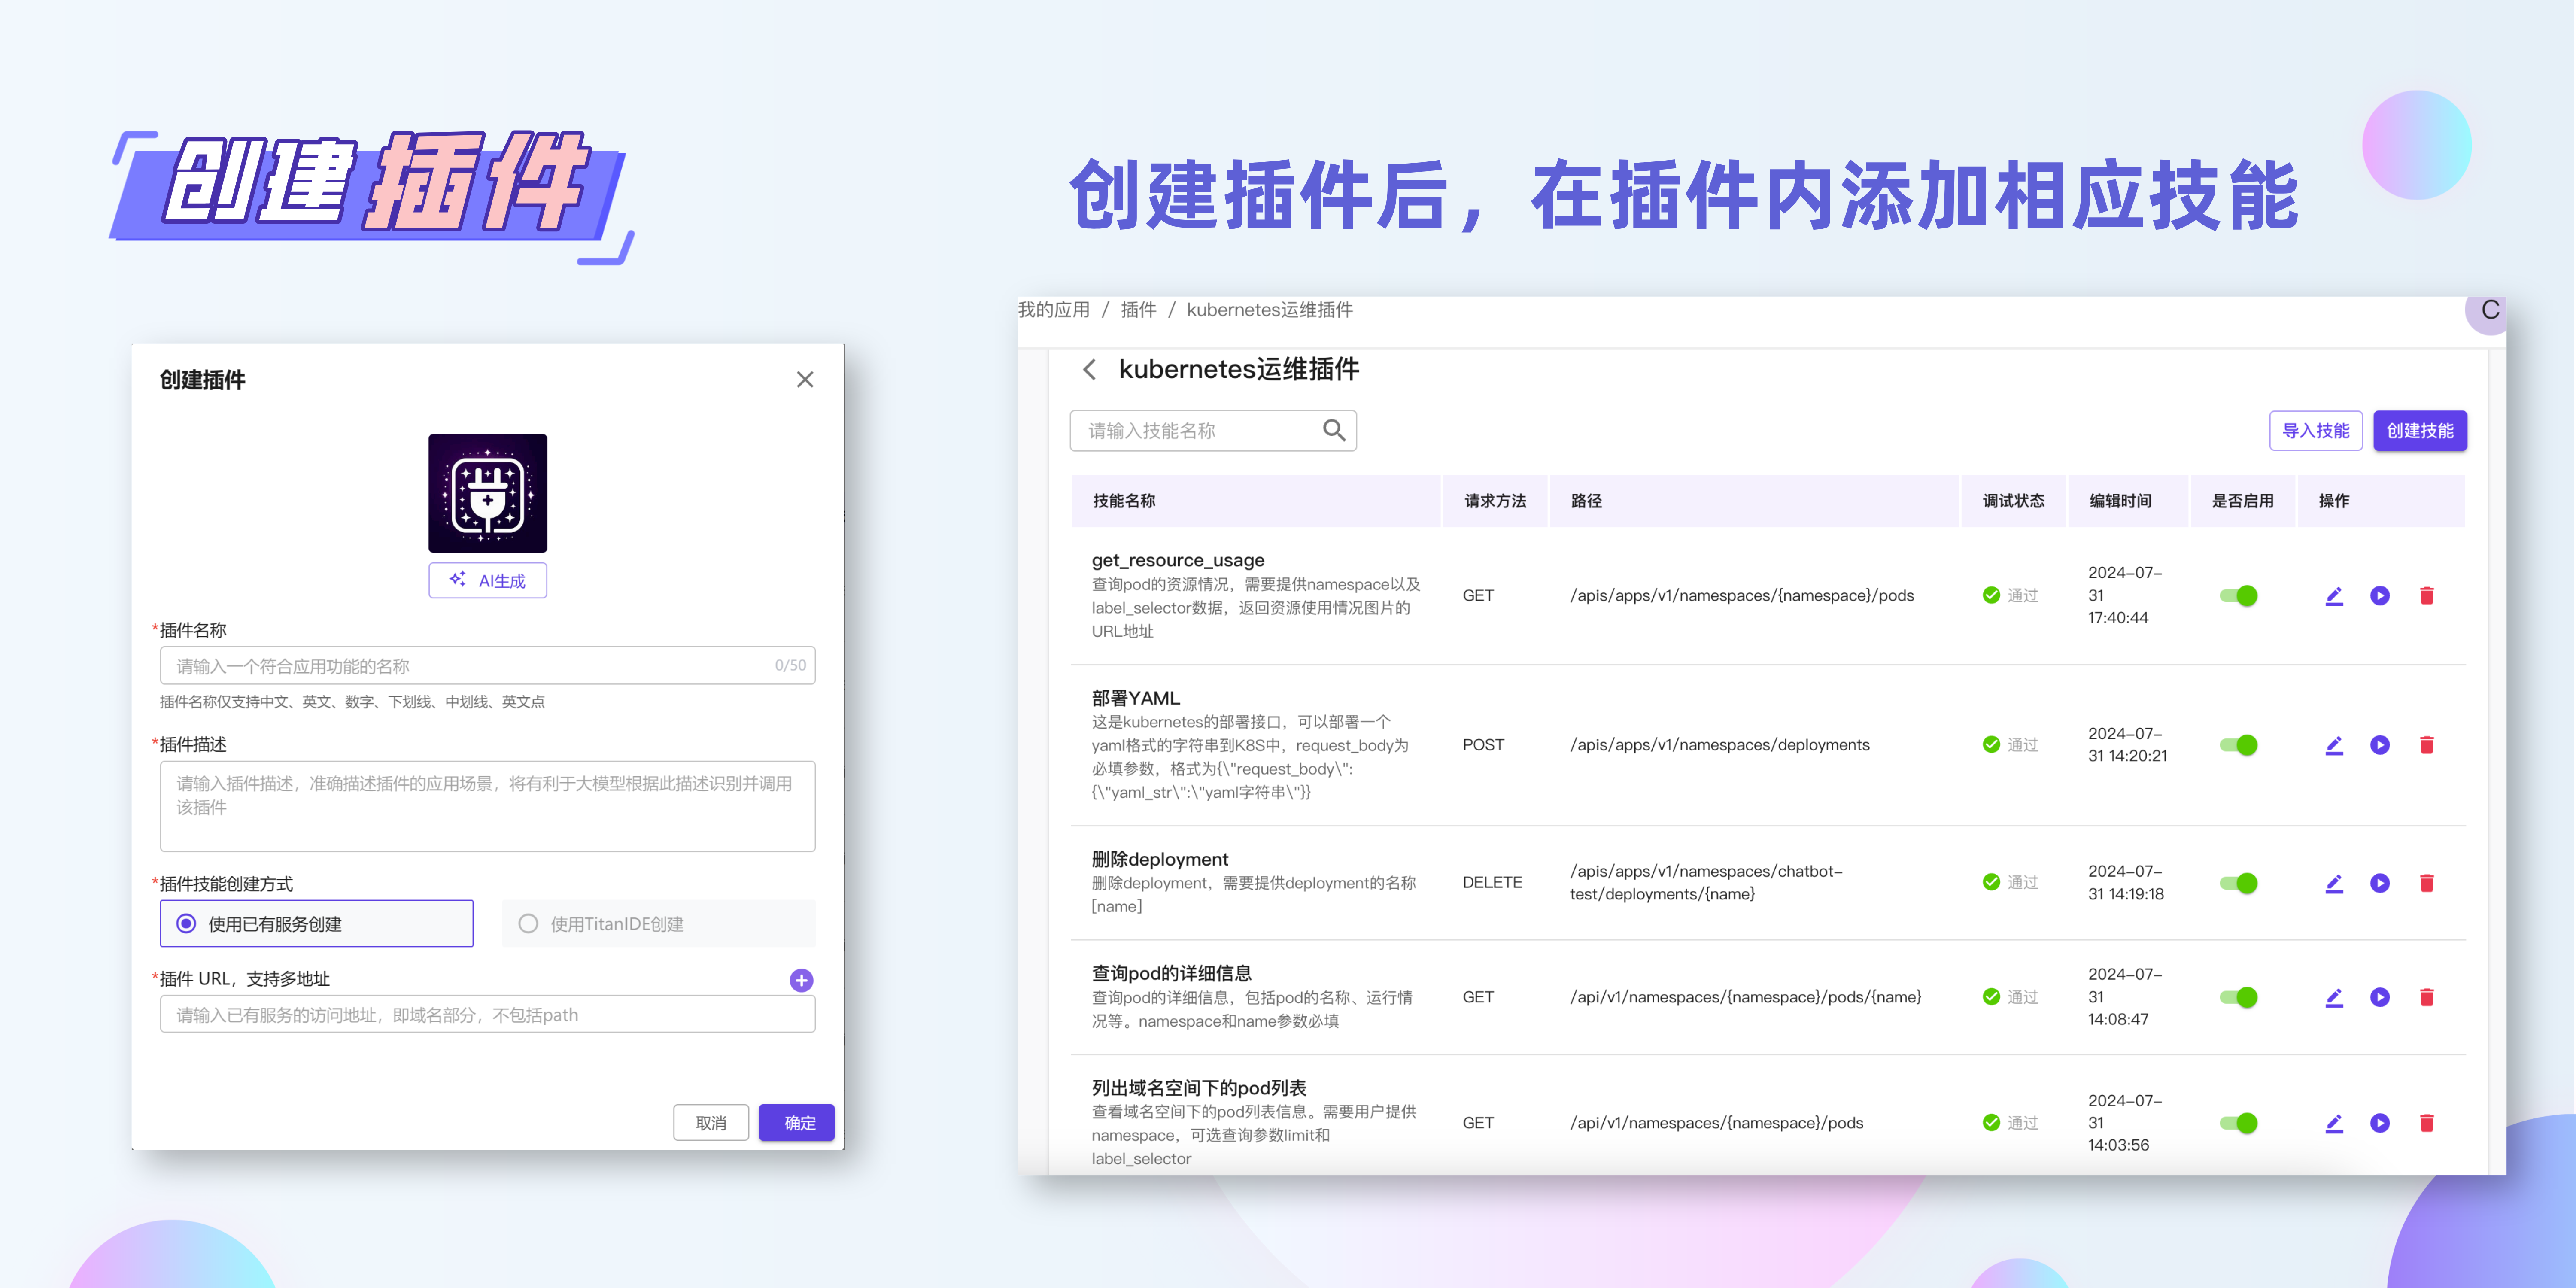Click edit pencil for get_resource_usage skill

pos(2333,596)
